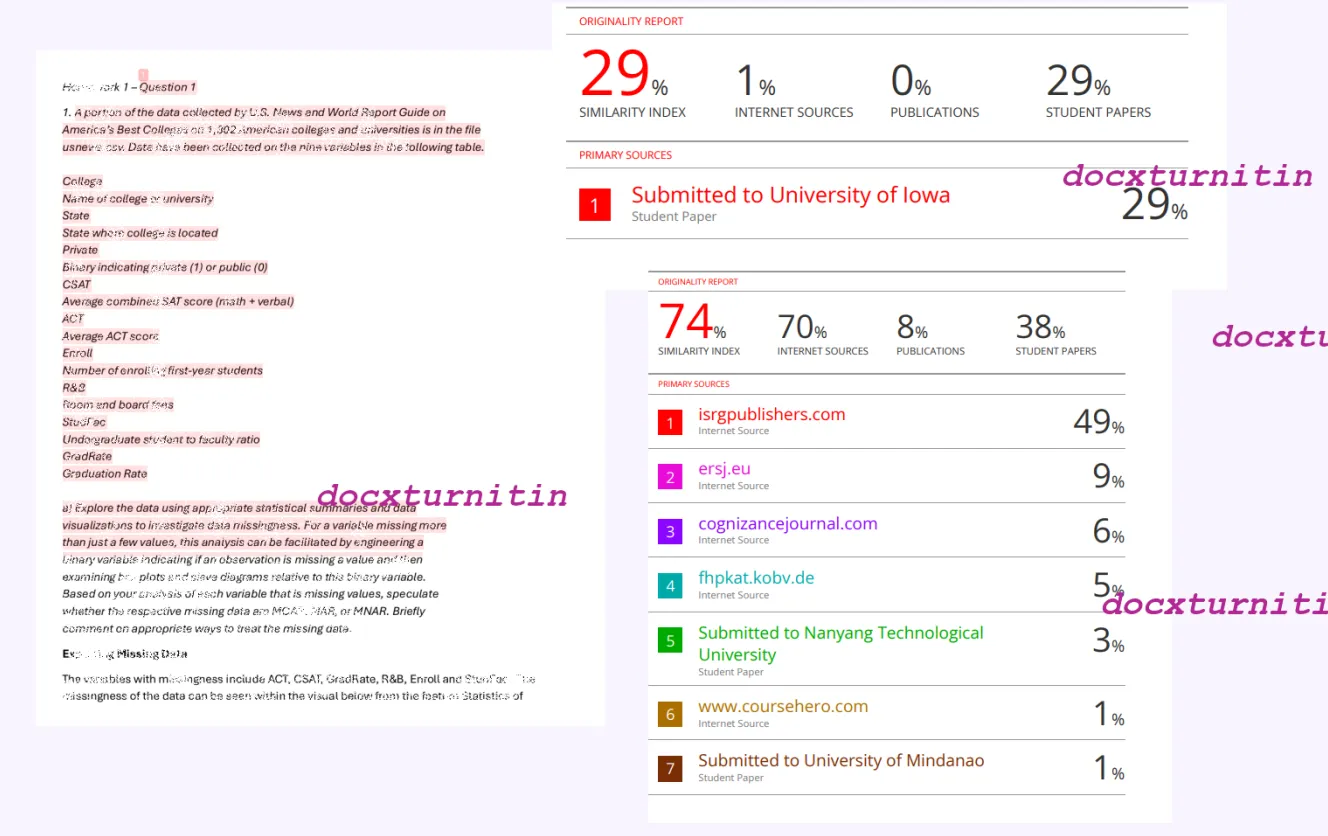The image size is (1328, 836).
Task: Open the cognizancejournal.com source link
Action: click(x=787, y=523)
